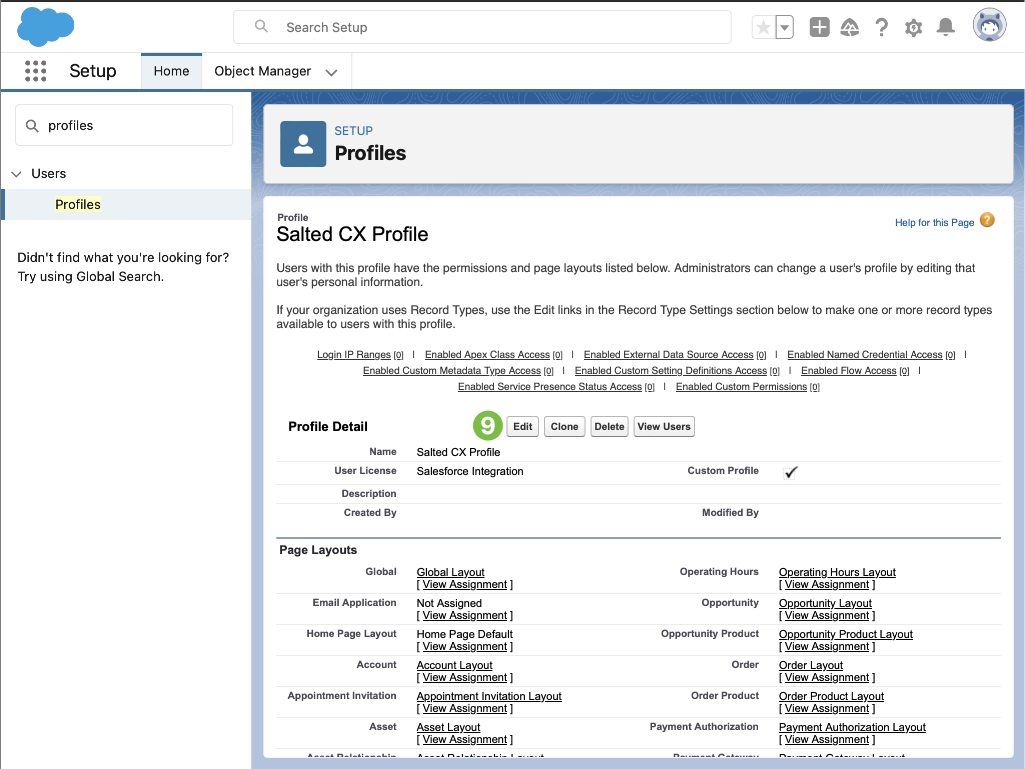Open the Setup gear icon
This screenshot has width=1025, height=769.
pos(913,28)
